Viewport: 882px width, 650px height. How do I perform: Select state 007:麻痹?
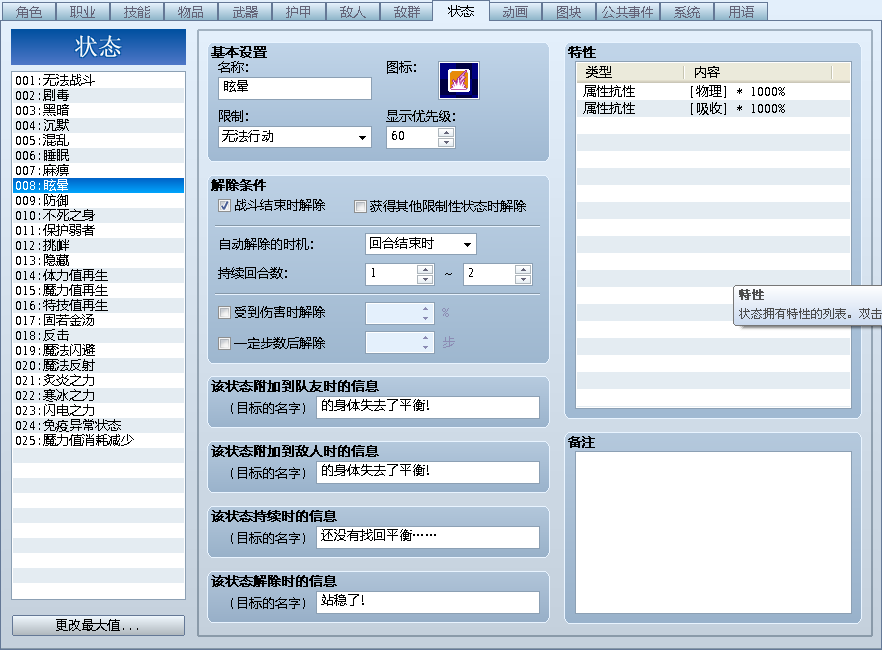click(98, 170)
